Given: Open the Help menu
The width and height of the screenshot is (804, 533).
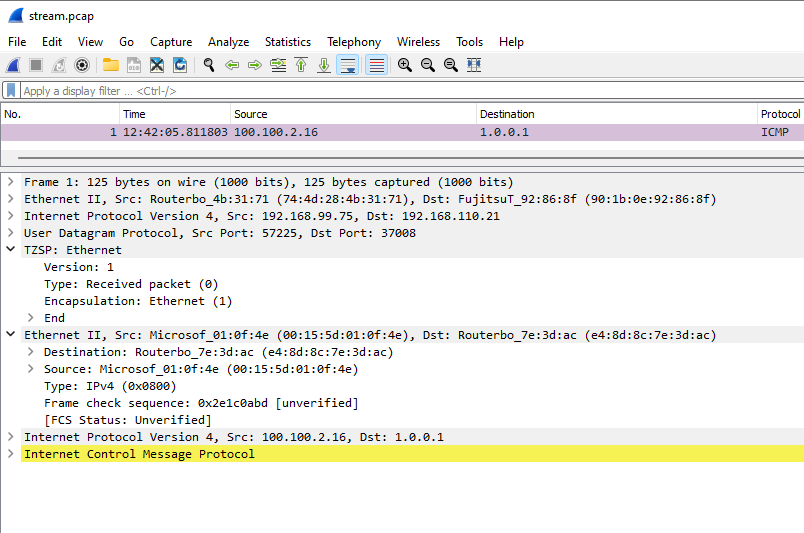Looking at the screenshot, I should click(511, 42).
